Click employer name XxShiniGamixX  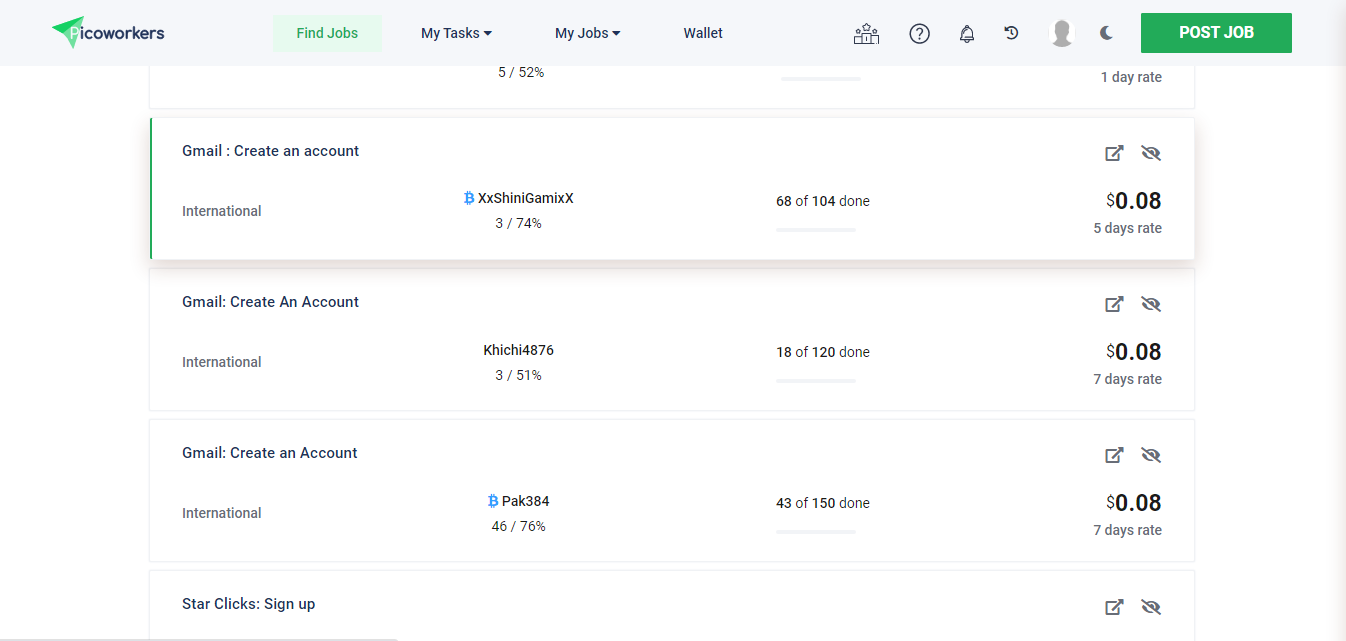click(526, 198)
